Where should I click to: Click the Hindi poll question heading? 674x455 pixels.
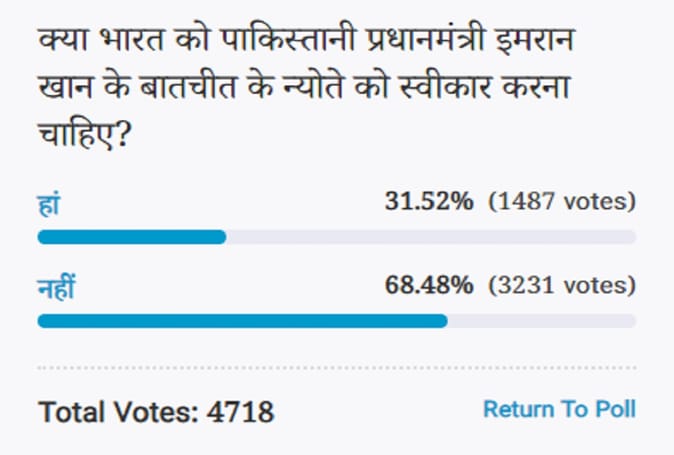[x=306, y=88]
